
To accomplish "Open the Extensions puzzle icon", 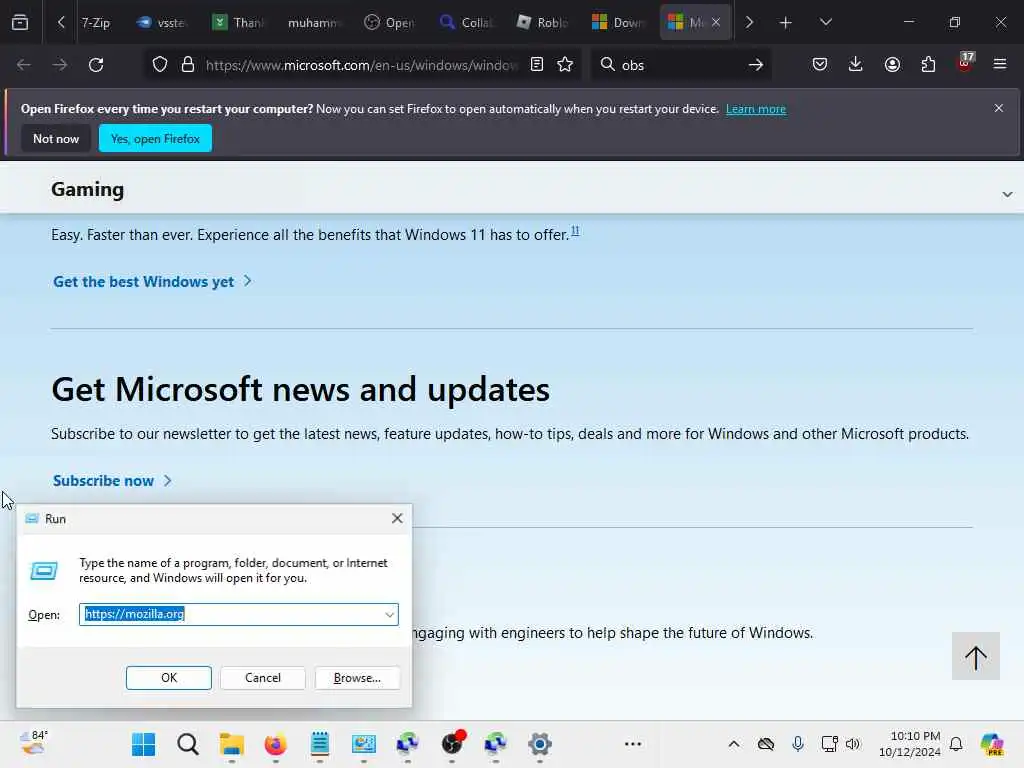I will [928, 65].
